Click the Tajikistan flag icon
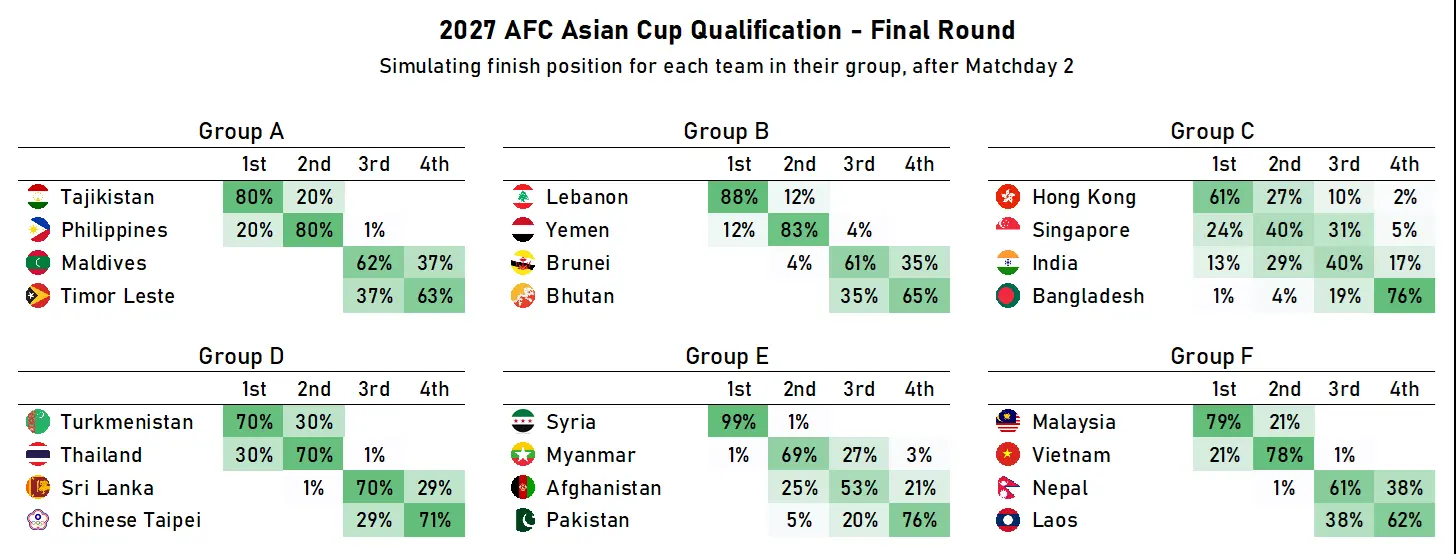Viewport: 1456px width, 554px height. 37,197
